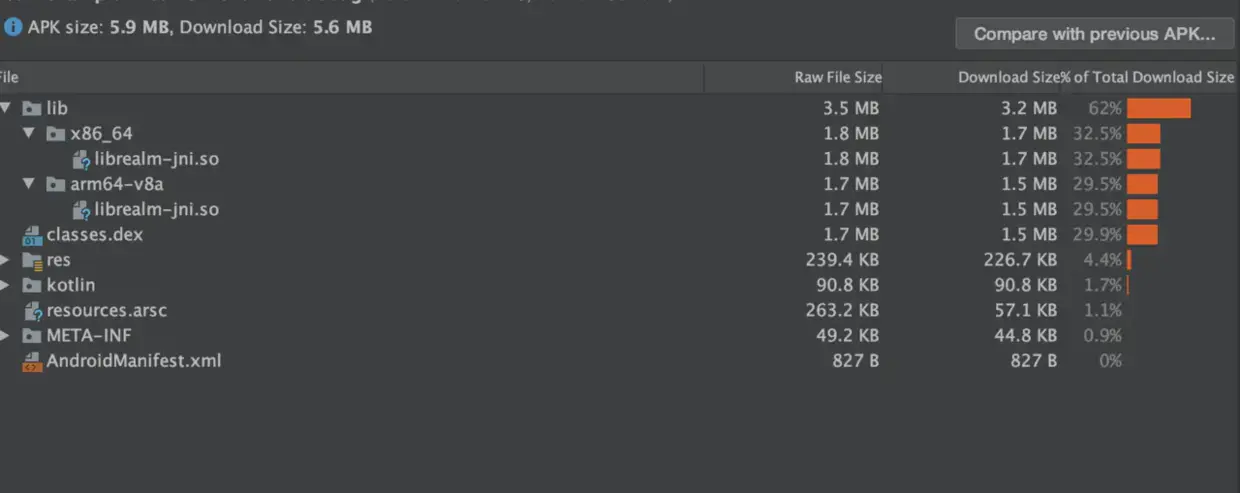Sort by Download Size column header
1240x493 pixels.
[x=1008, y=77]
